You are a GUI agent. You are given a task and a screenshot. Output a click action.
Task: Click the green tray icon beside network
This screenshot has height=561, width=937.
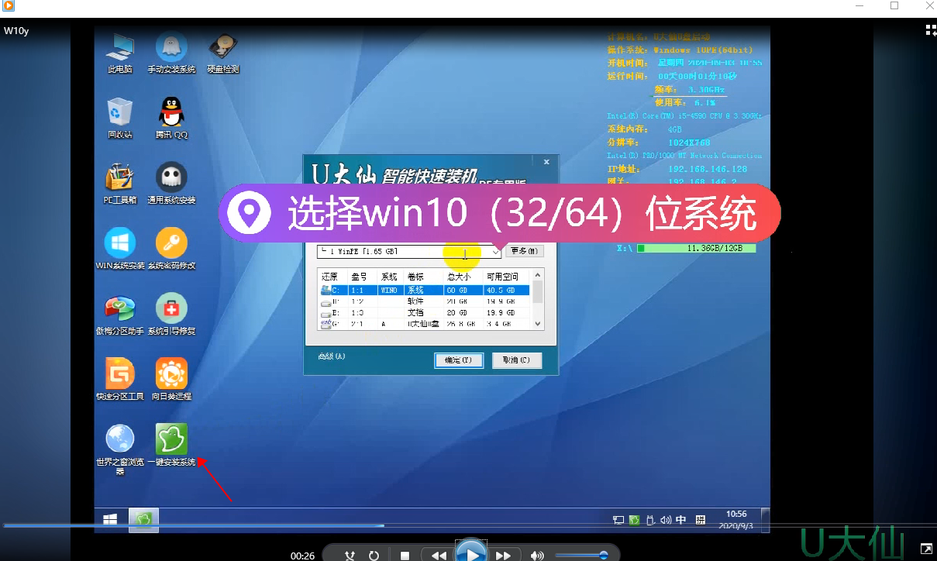(x=635, y=520)
